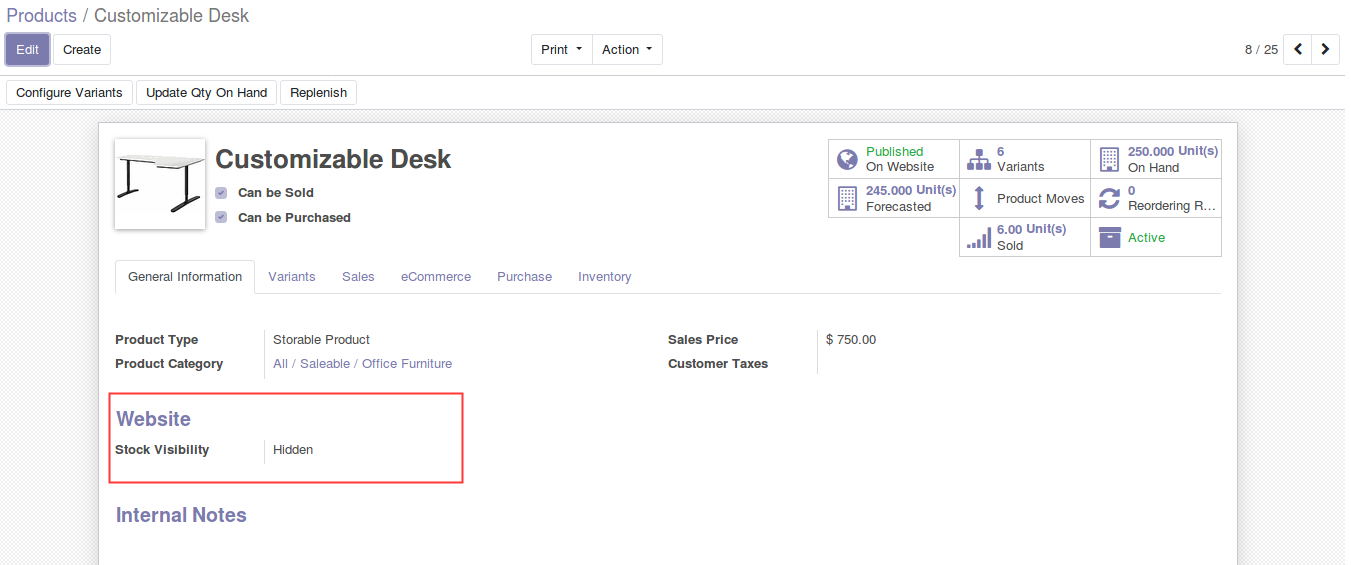Click the Customizable Desk product image

pos(160,184)
